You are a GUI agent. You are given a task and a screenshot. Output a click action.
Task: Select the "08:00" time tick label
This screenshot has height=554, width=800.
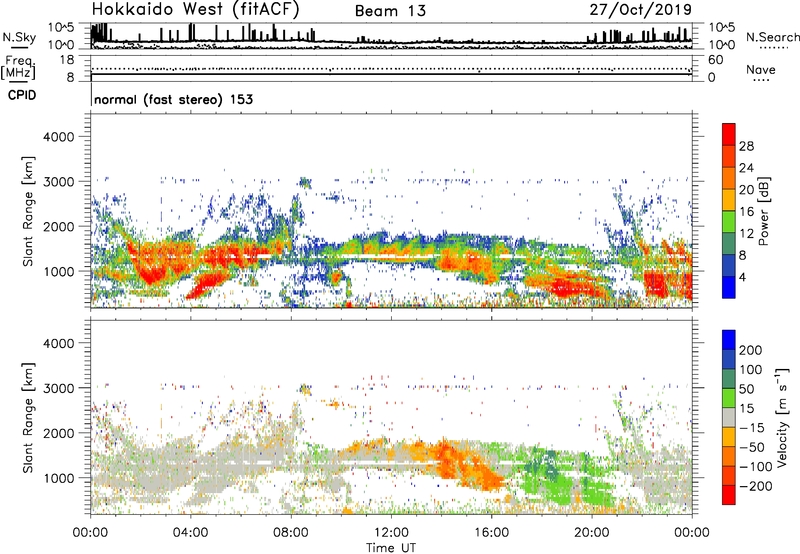point(291,533)
